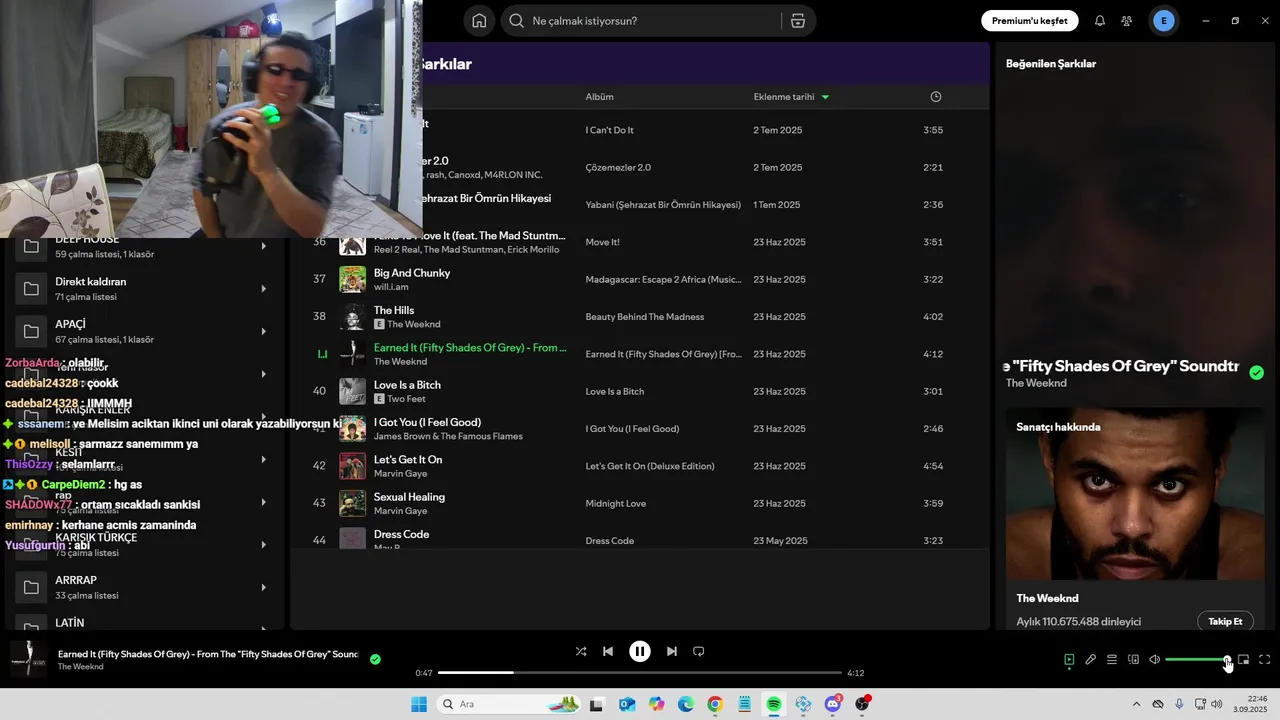
Task: Select the Sexual Healing song row
Action: [640, 503]
